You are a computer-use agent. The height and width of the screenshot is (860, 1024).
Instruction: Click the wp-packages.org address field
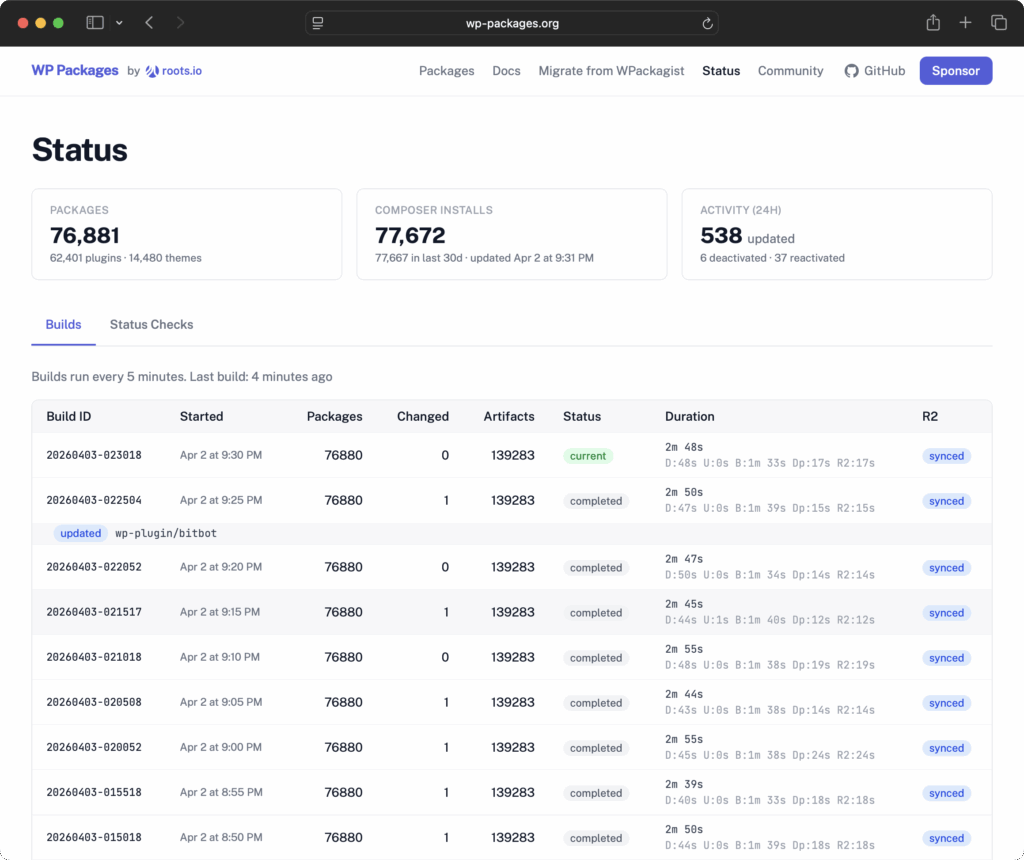pos(512,23)
